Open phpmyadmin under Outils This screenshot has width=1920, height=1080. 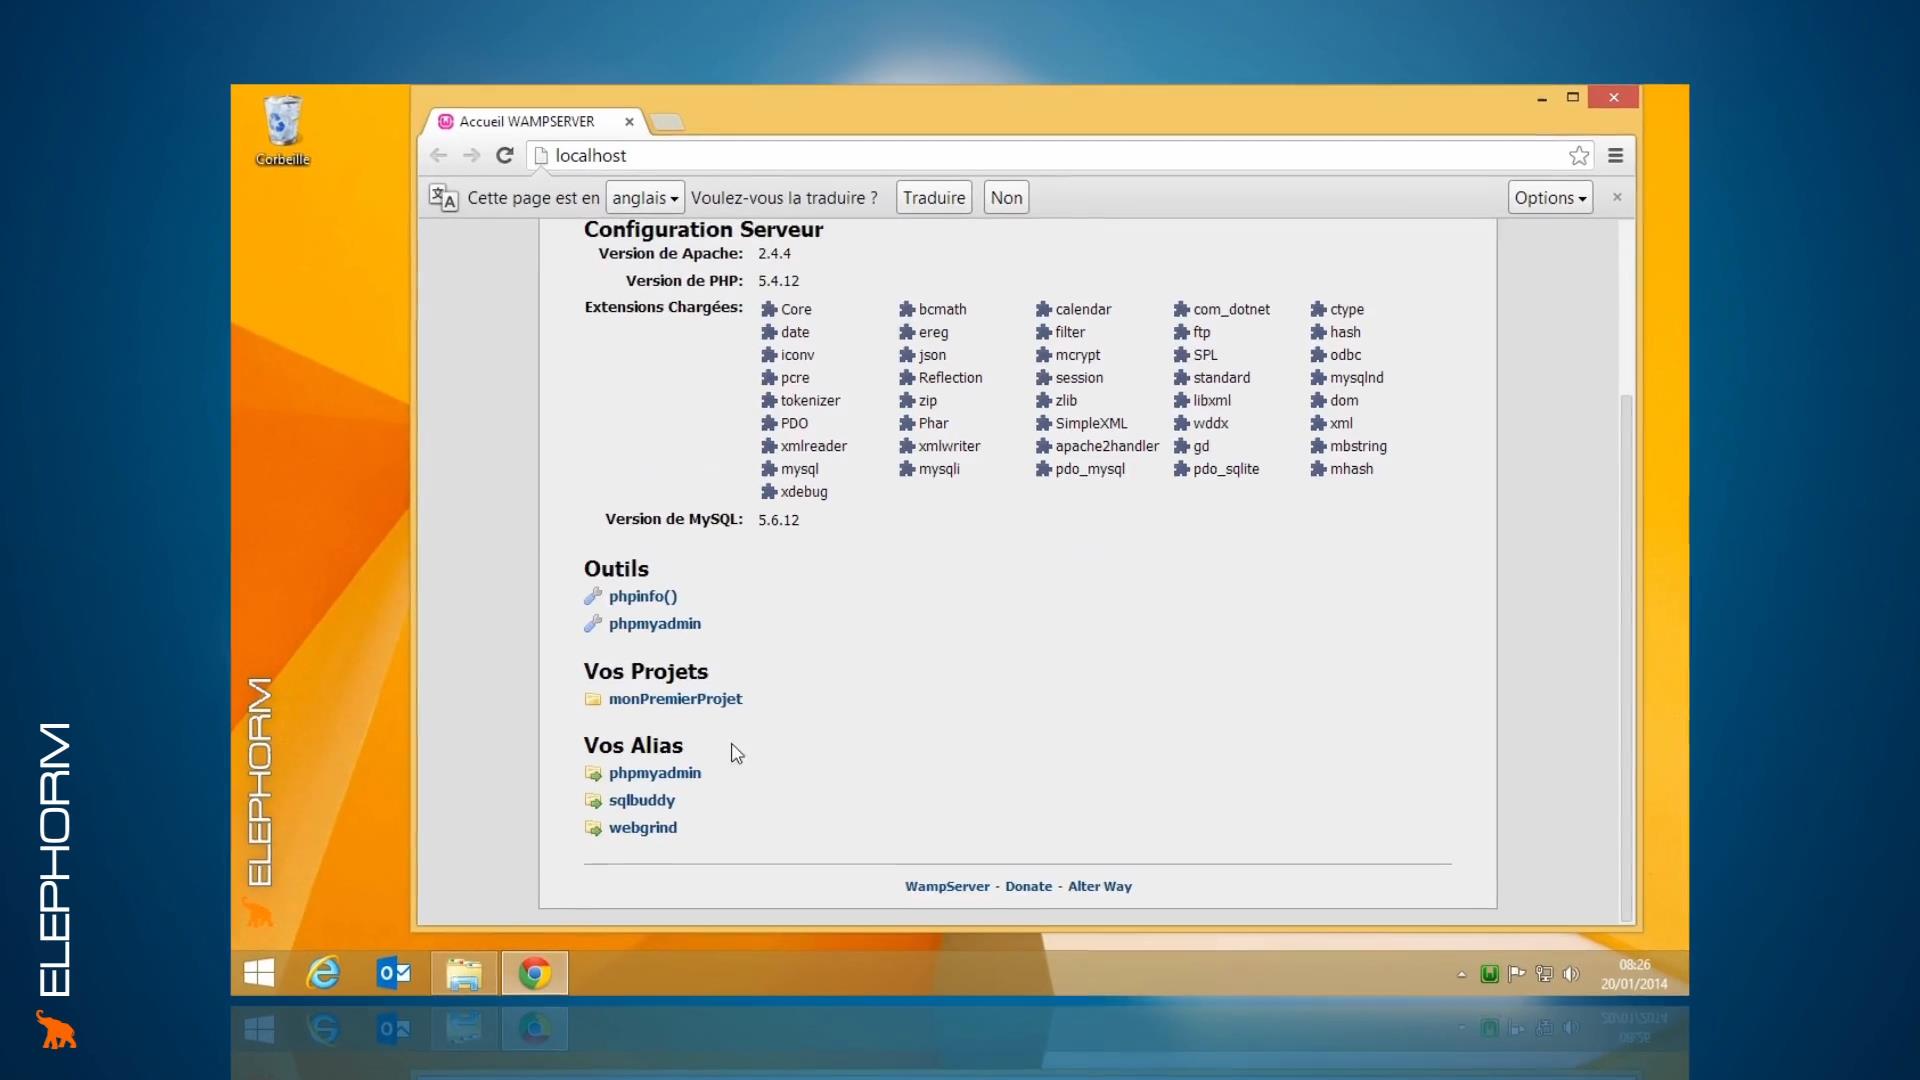click(653, 623)
